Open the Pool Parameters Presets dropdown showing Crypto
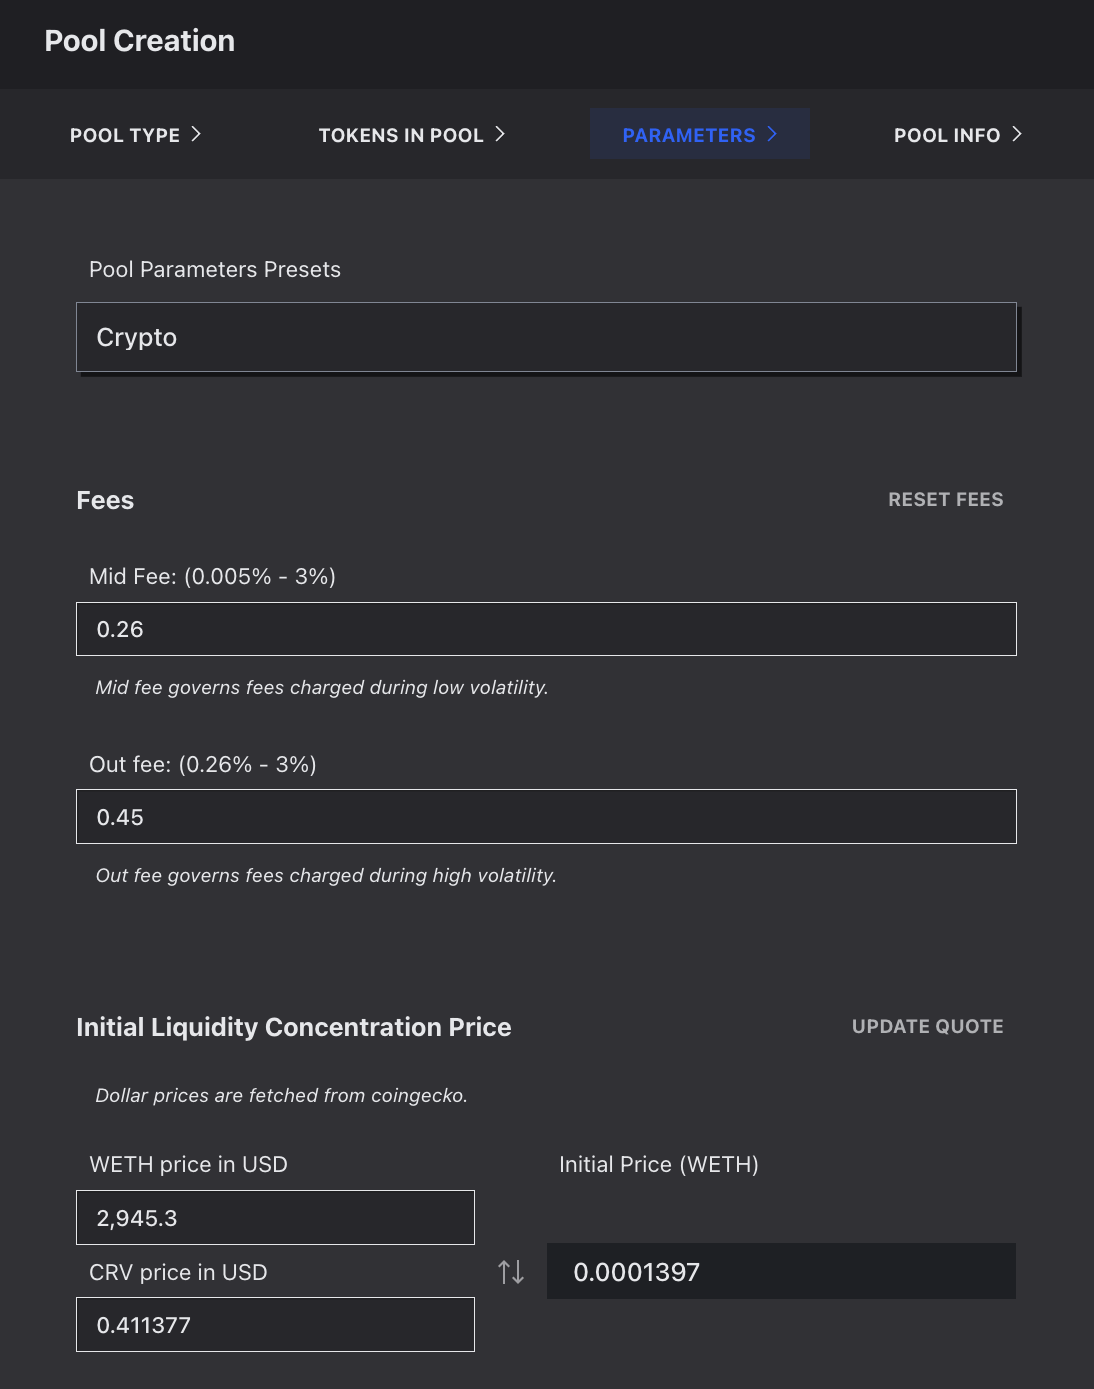 click(546, 337)
